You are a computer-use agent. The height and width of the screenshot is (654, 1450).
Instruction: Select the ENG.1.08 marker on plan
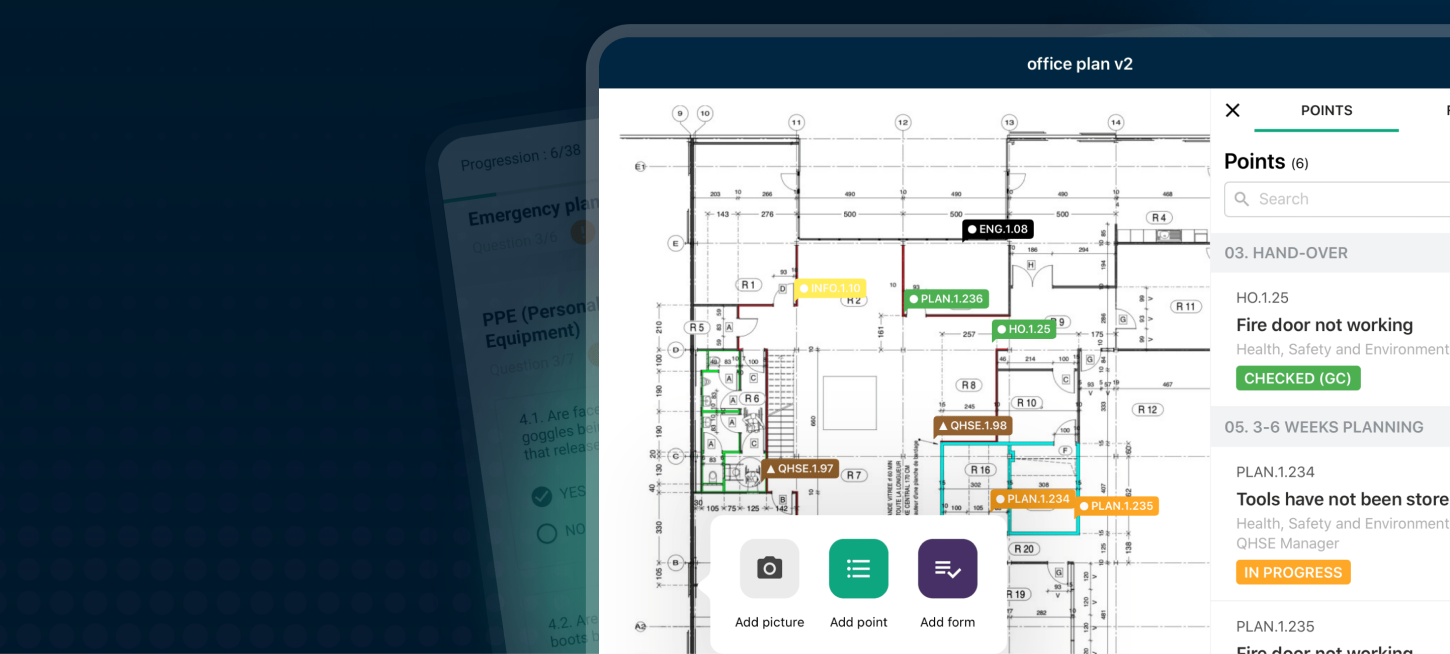pos(997,229)
